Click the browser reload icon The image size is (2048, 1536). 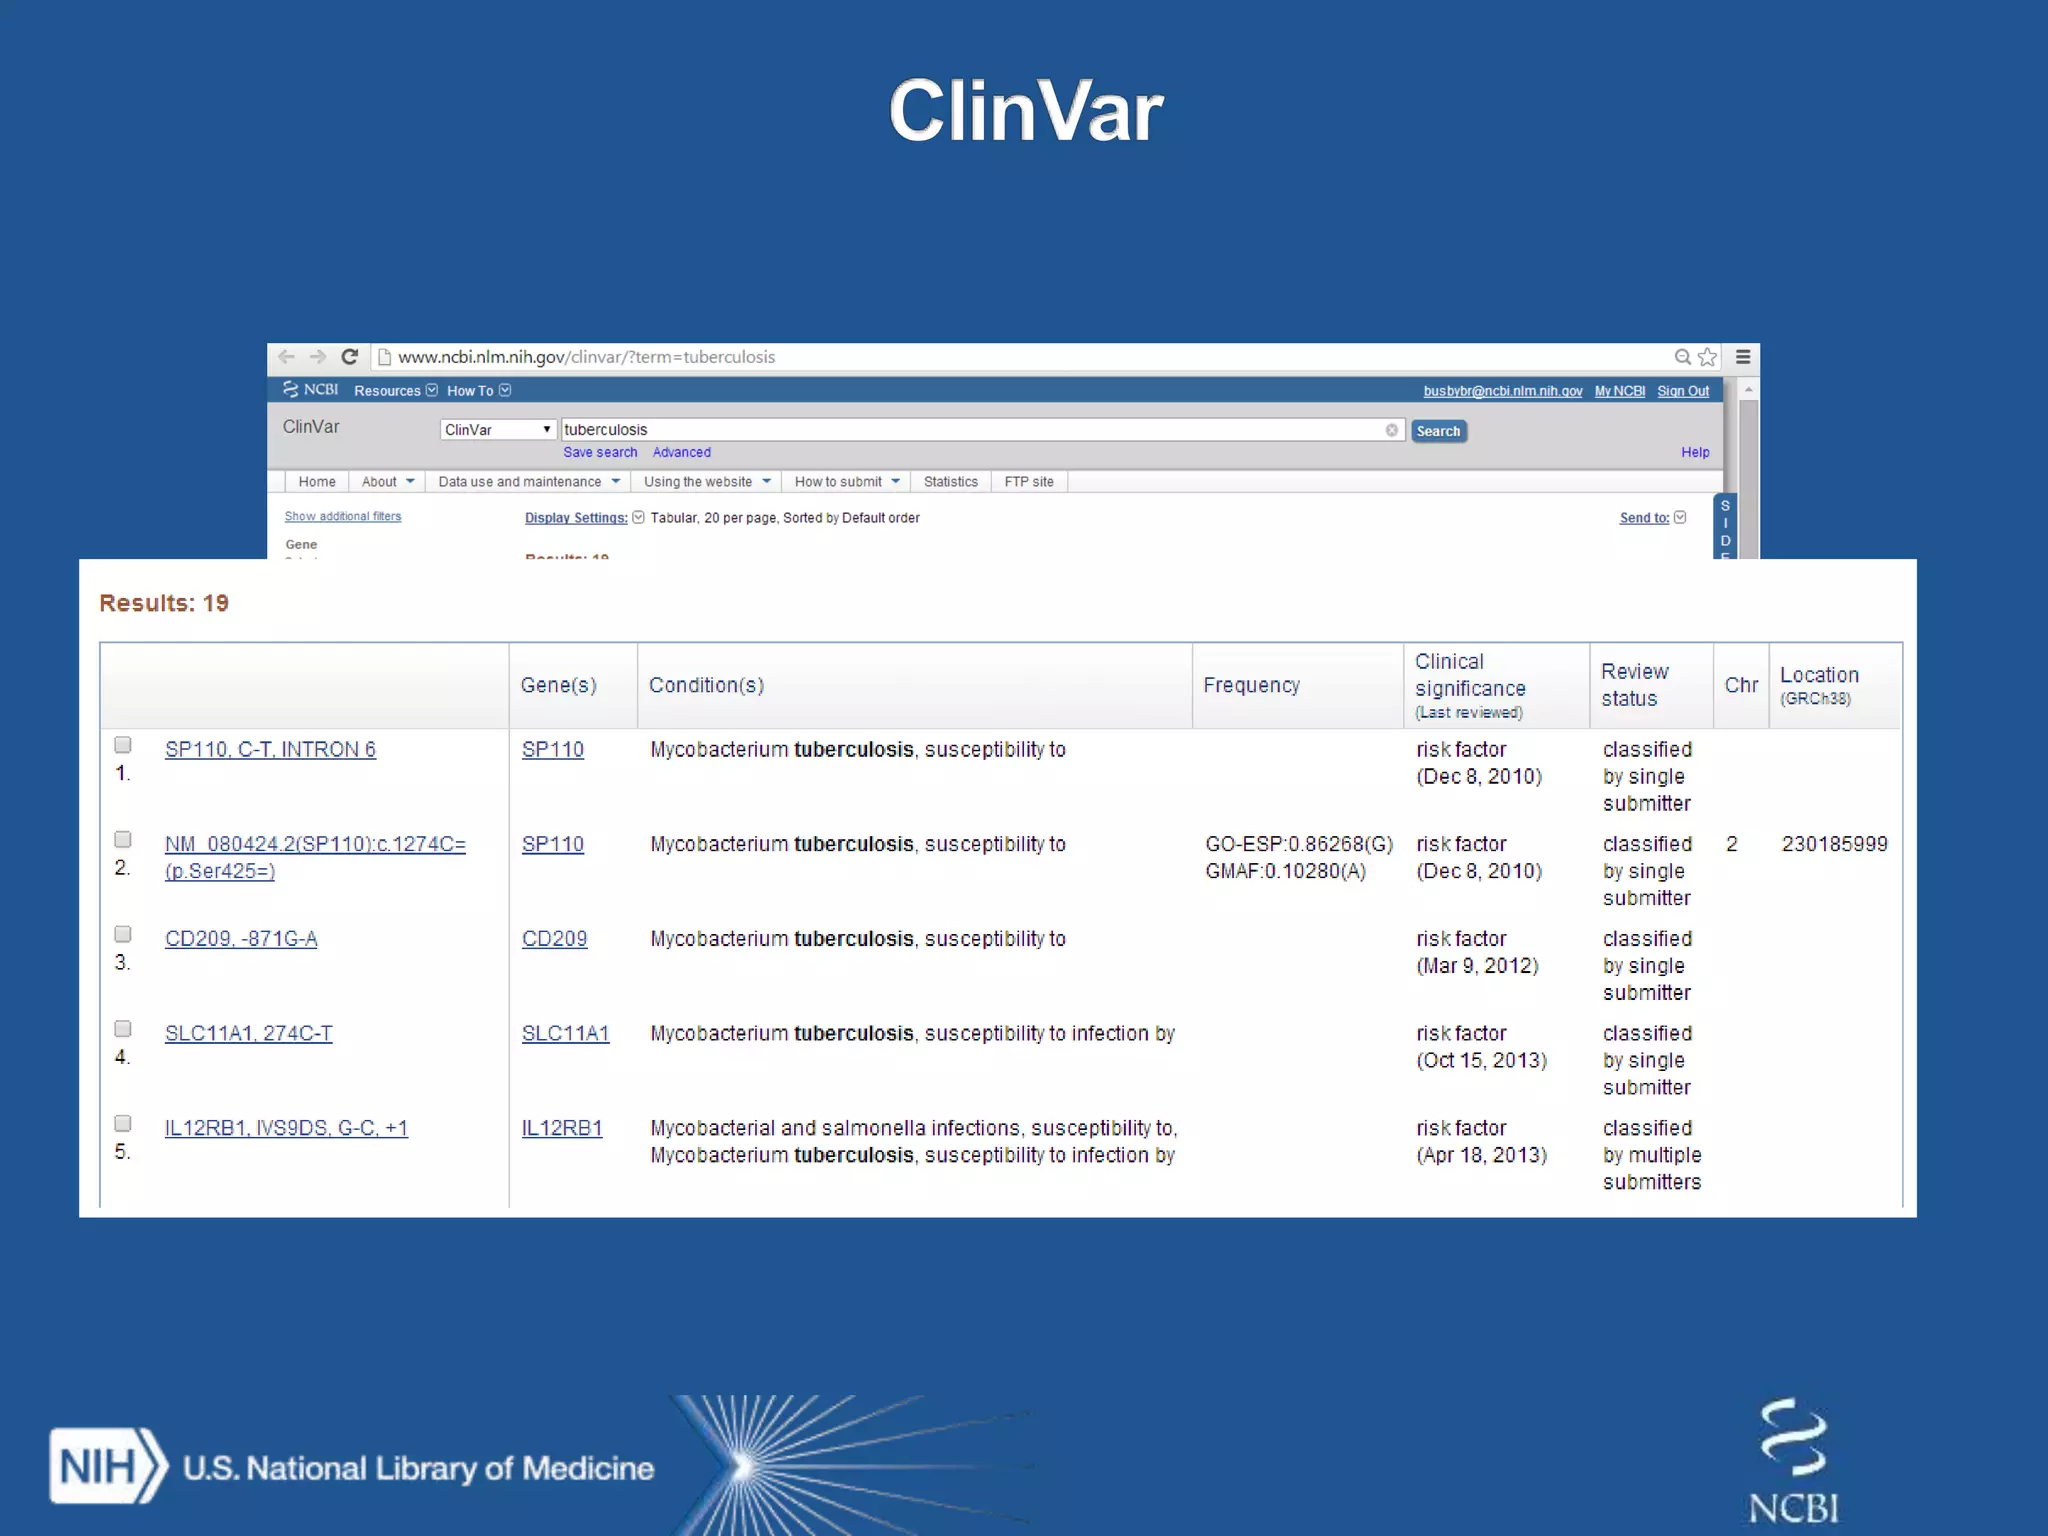[350, 357]
